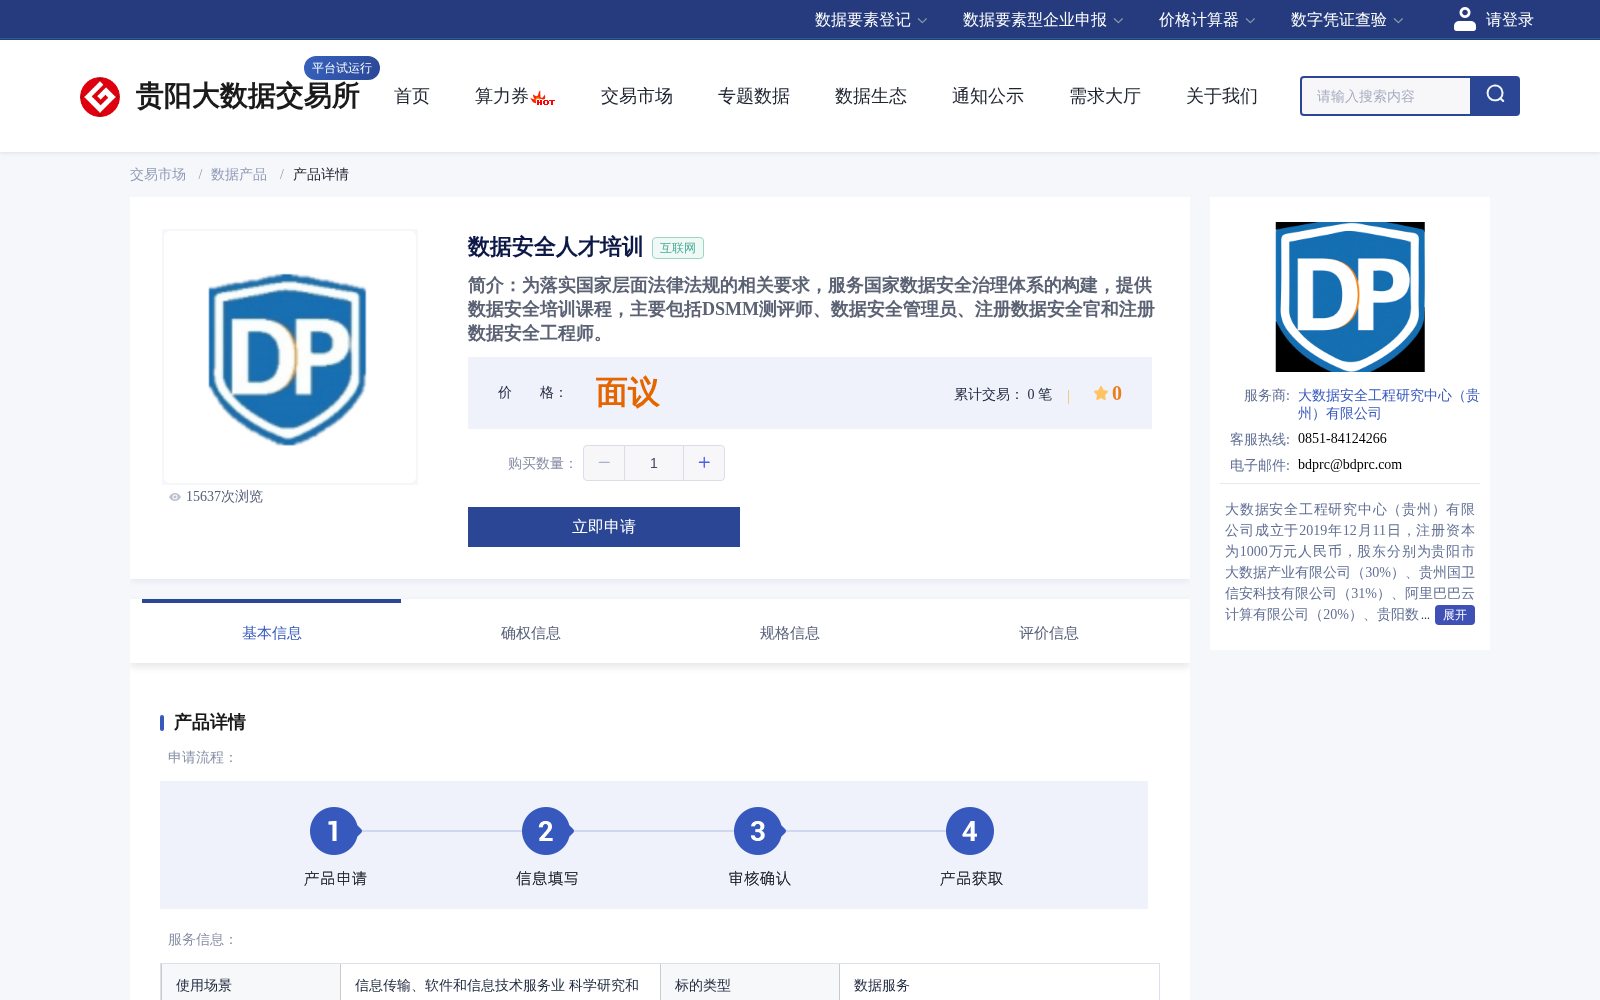Click the 立即申请 button
The image size is (1600, 1000).
[x=604, y=527]
